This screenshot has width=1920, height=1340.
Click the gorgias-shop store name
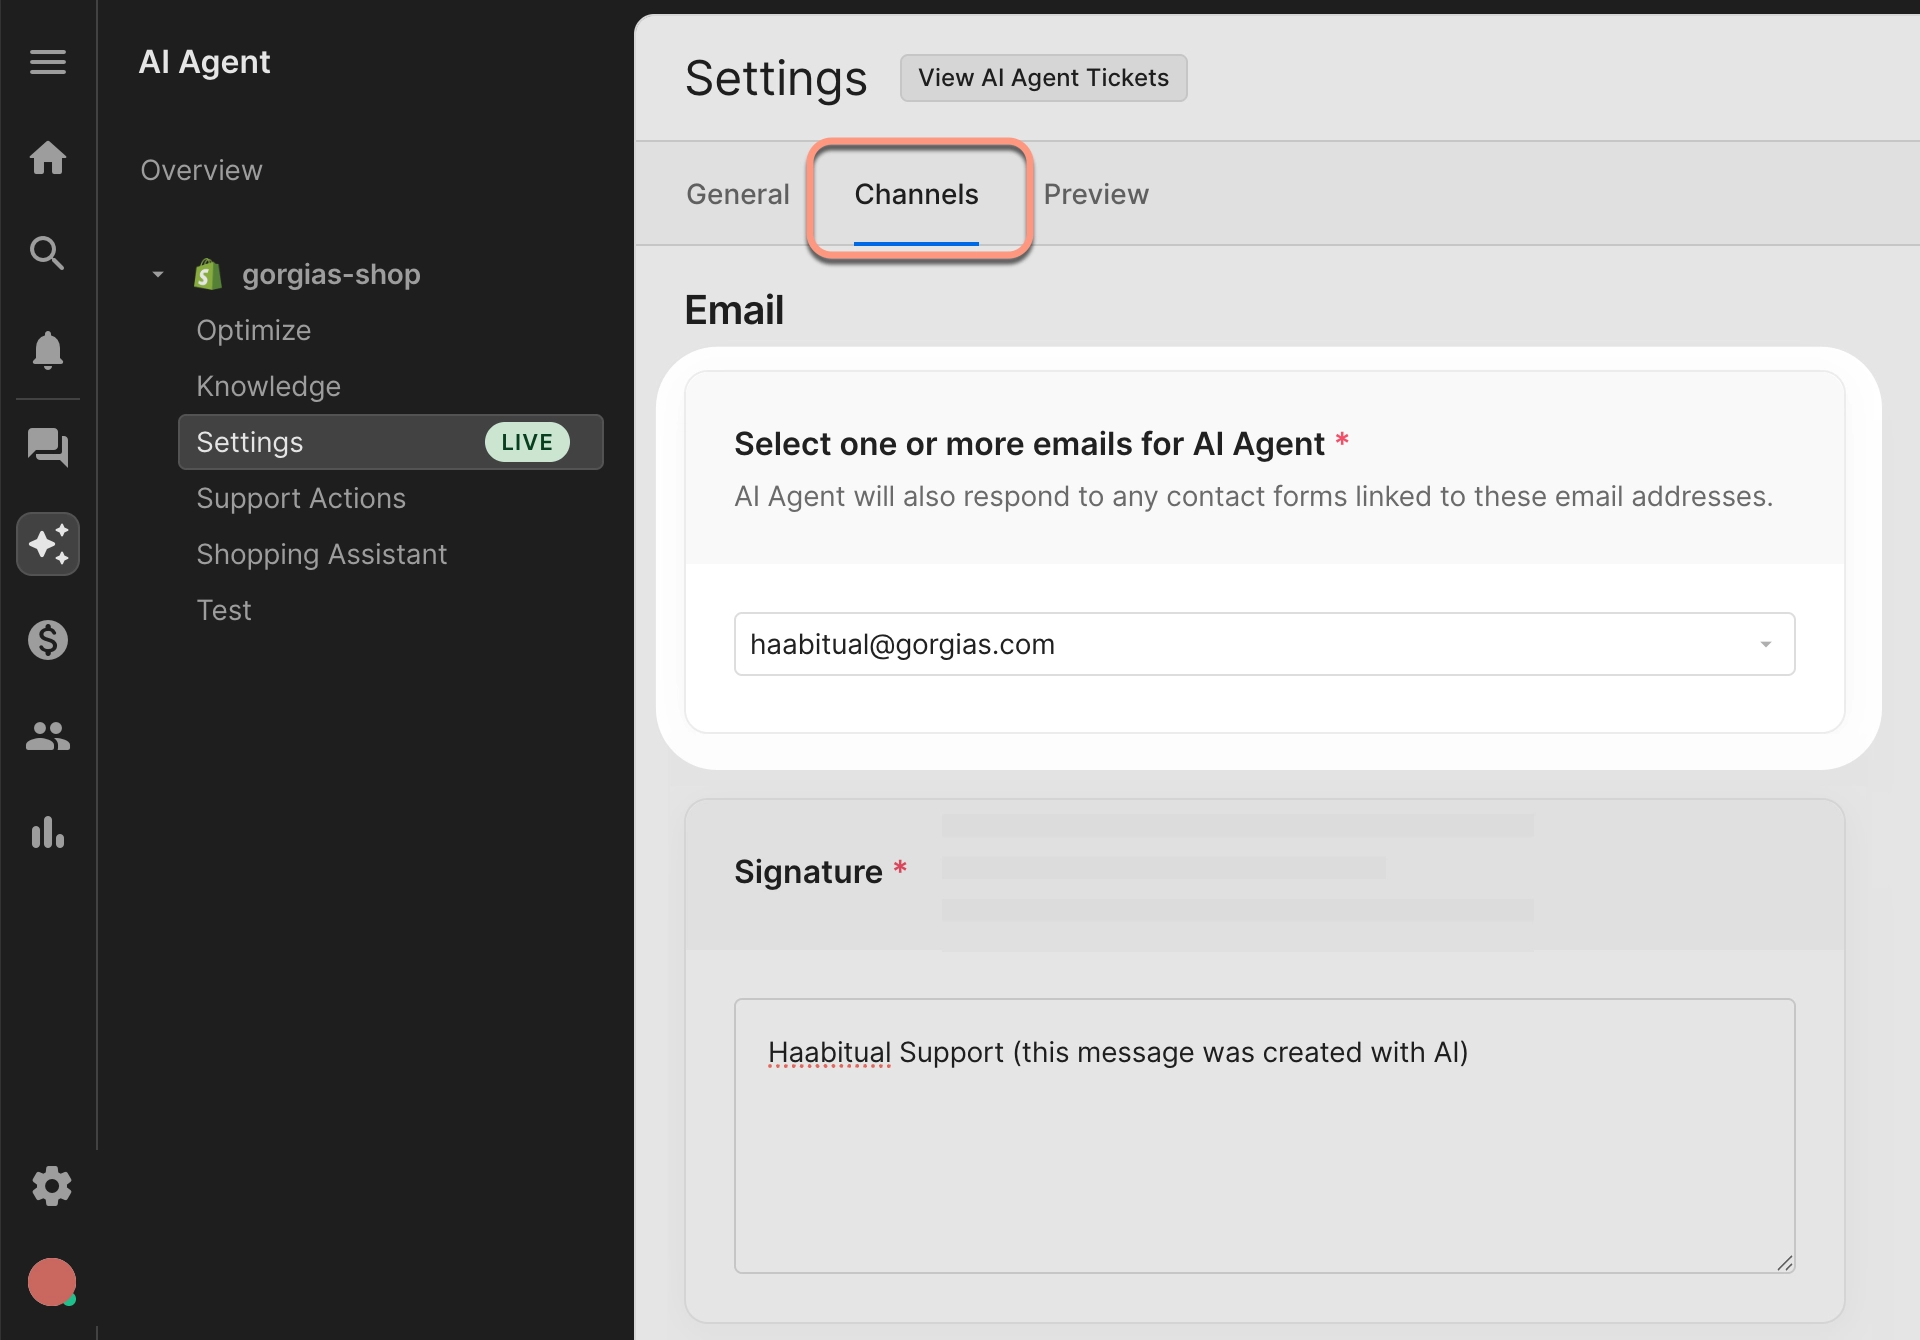pos(331,274)
